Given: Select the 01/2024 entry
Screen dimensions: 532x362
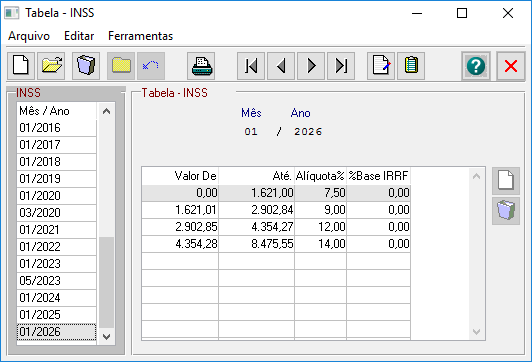Looking at the screenshot, I should click(x=56, y=298).
